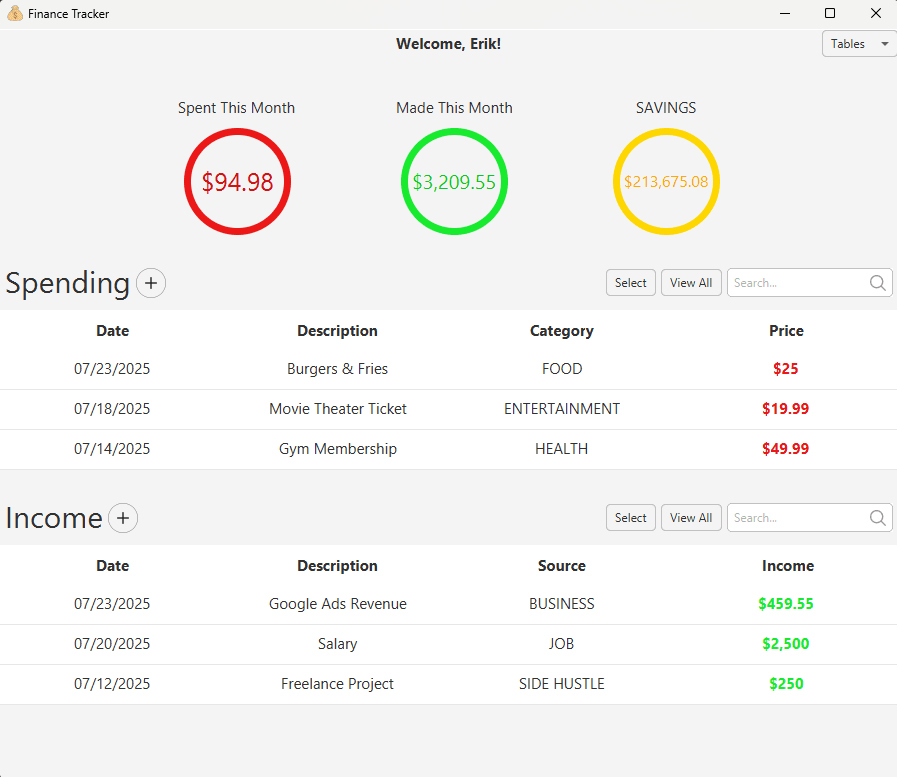The image size is (897, 777).
Task: Click the plus icon next to Income
Action: [123, 518]
